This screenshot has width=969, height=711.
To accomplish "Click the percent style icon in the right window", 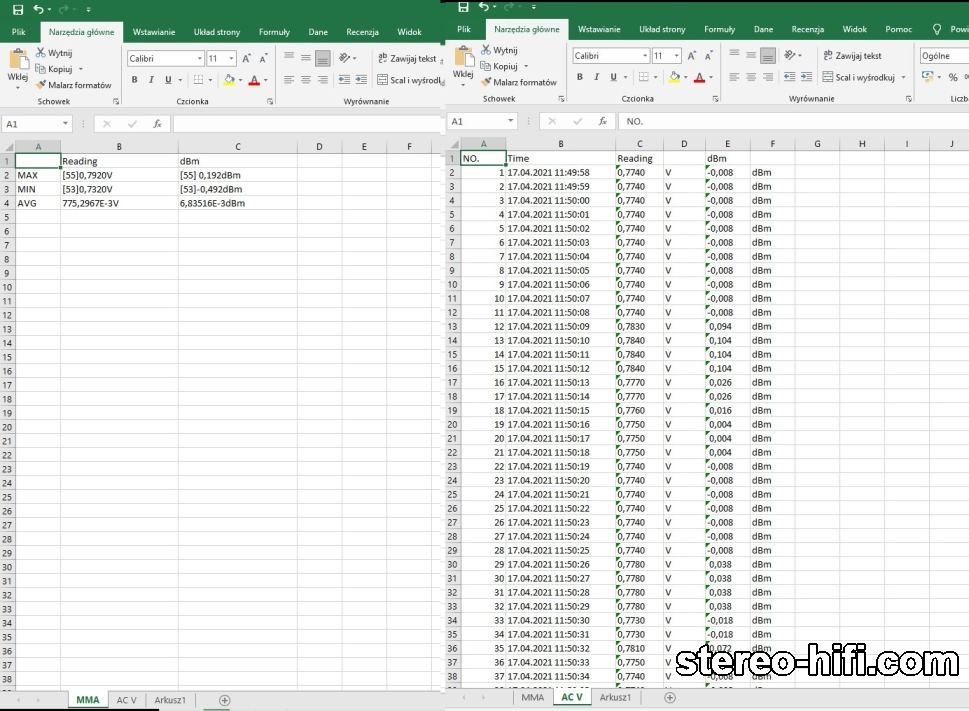I will pos(953,77).
